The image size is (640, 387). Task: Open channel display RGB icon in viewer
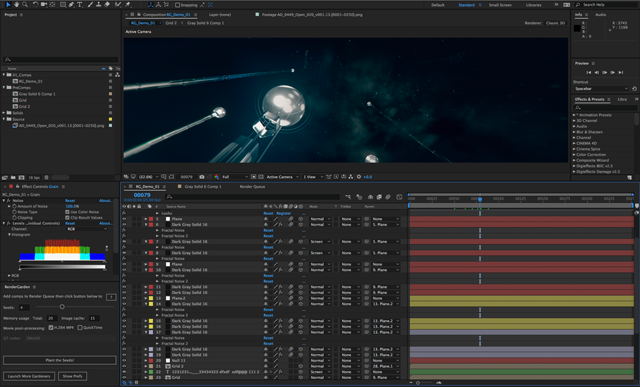[216, 177]
